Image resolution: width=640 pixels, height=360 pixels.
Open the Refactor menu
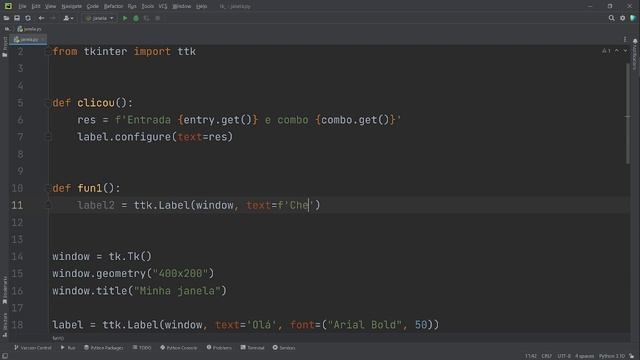[113, 6]
